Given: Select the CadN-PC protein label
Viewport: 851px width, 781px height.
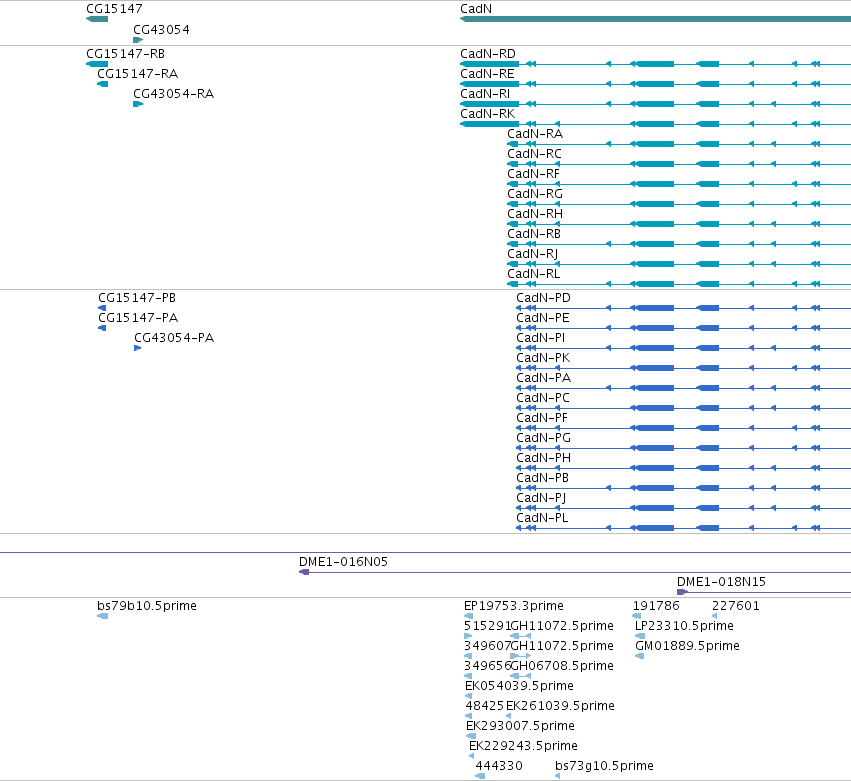Looking at the screenshot, I should point(543,398).
